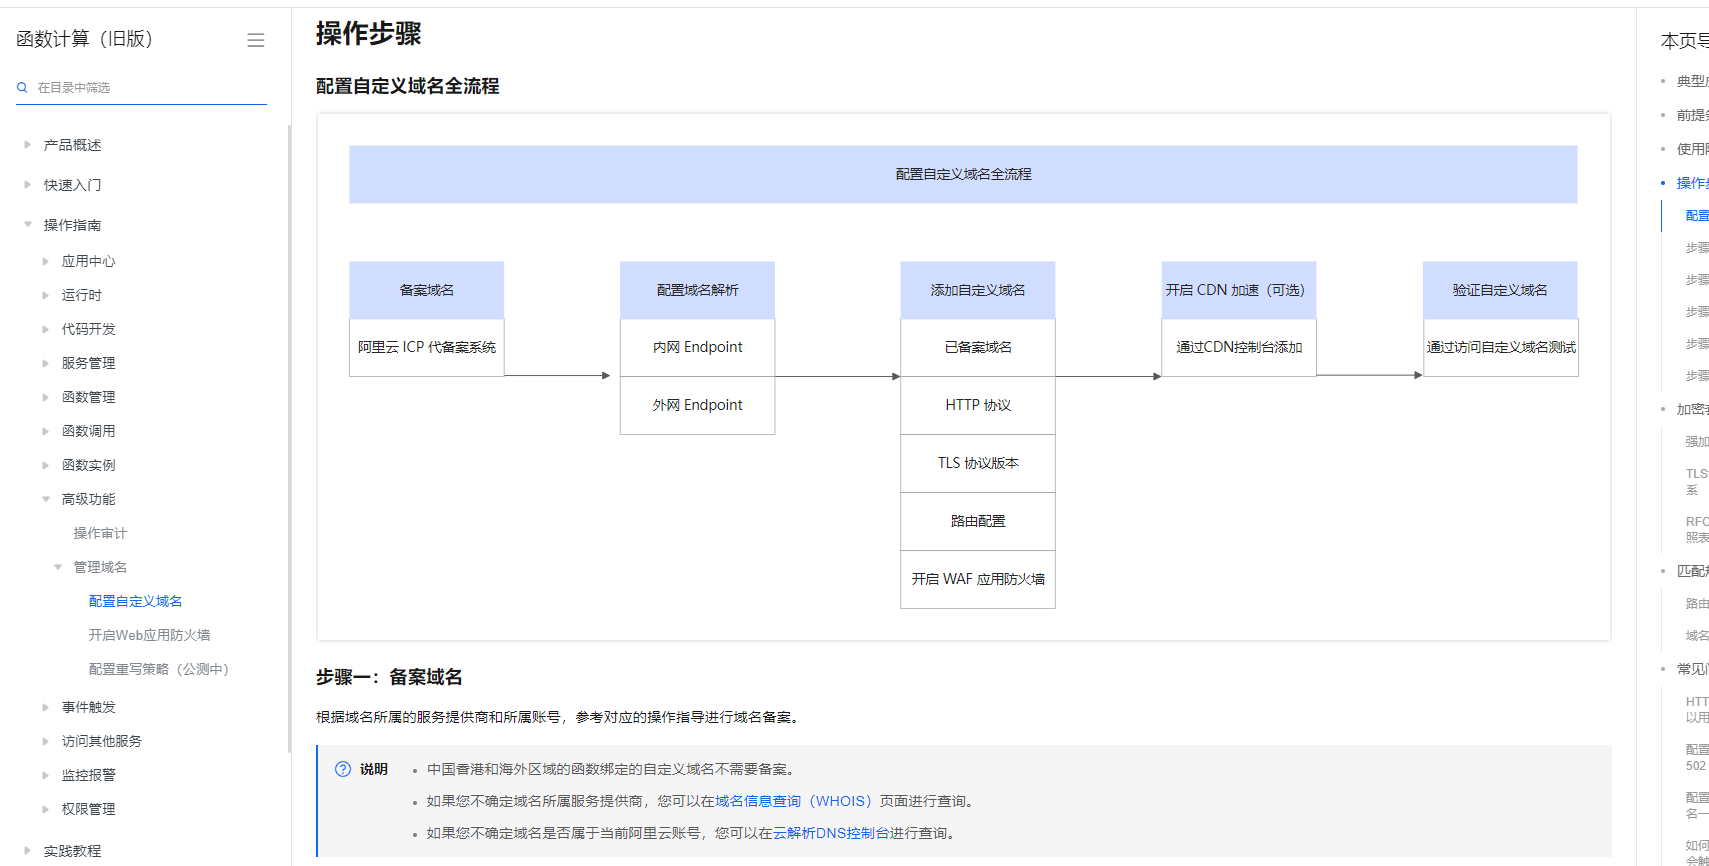Click the search magnifier icon in sidebar
Image resolution: width=1709 pixels, height=866 pixels.
tap(22, 88)
